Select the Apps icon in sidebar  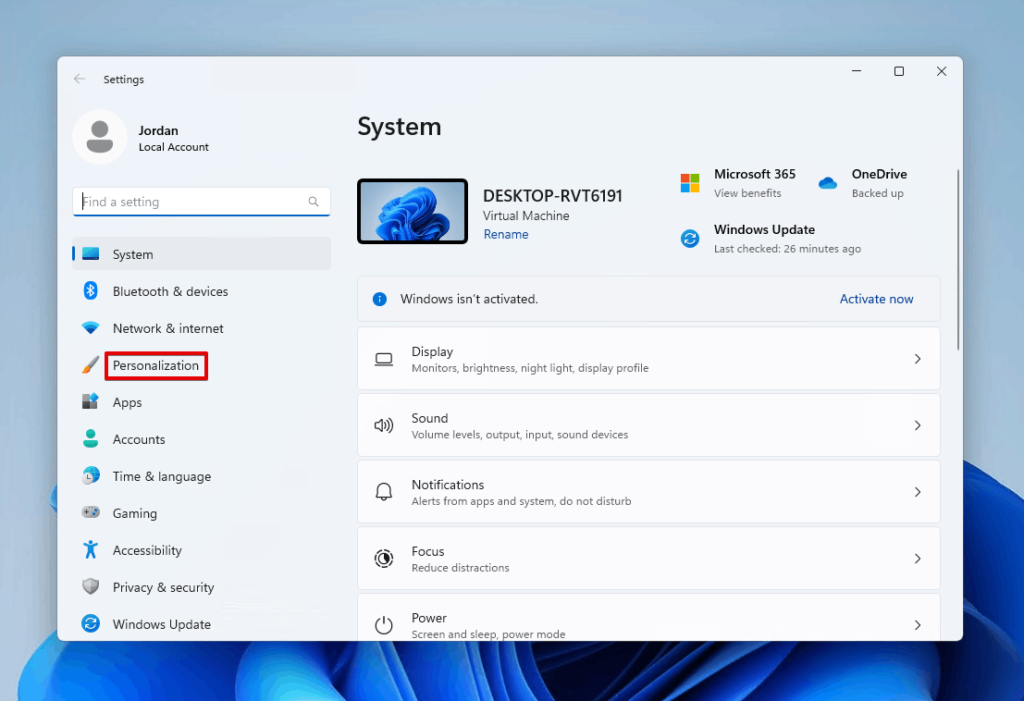point(91,402)
